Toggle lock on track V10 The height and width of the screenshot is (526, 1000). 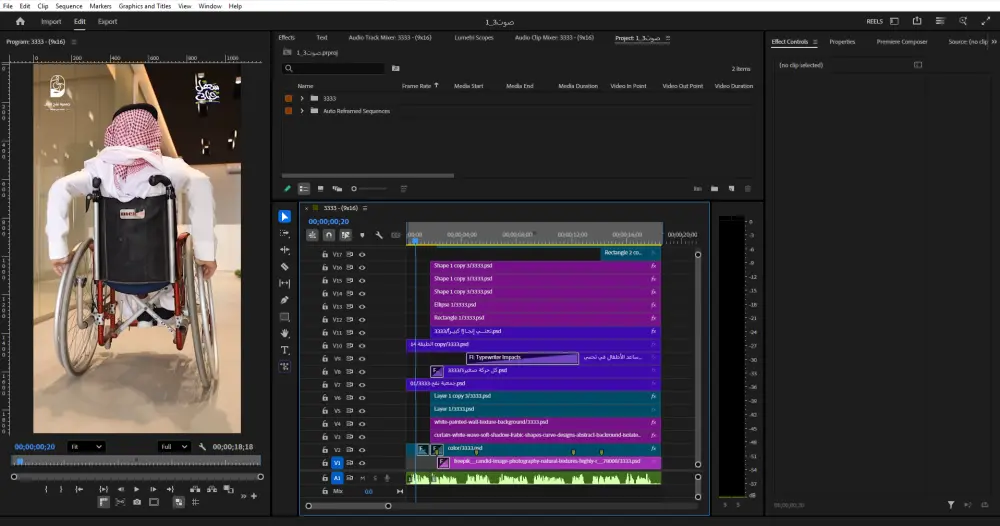pos(325,345)
